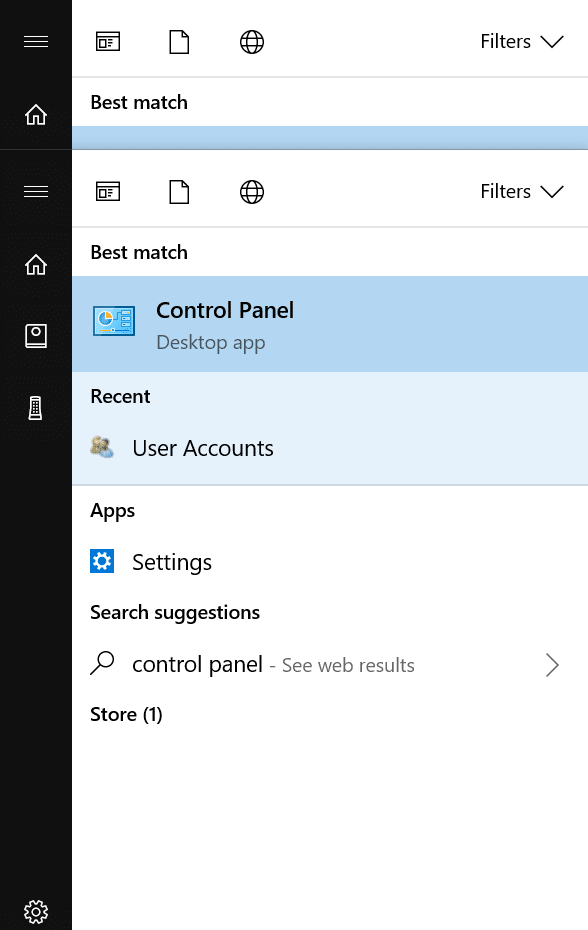
Task: Open the Store (1) results group
Action: pos(126,714)
